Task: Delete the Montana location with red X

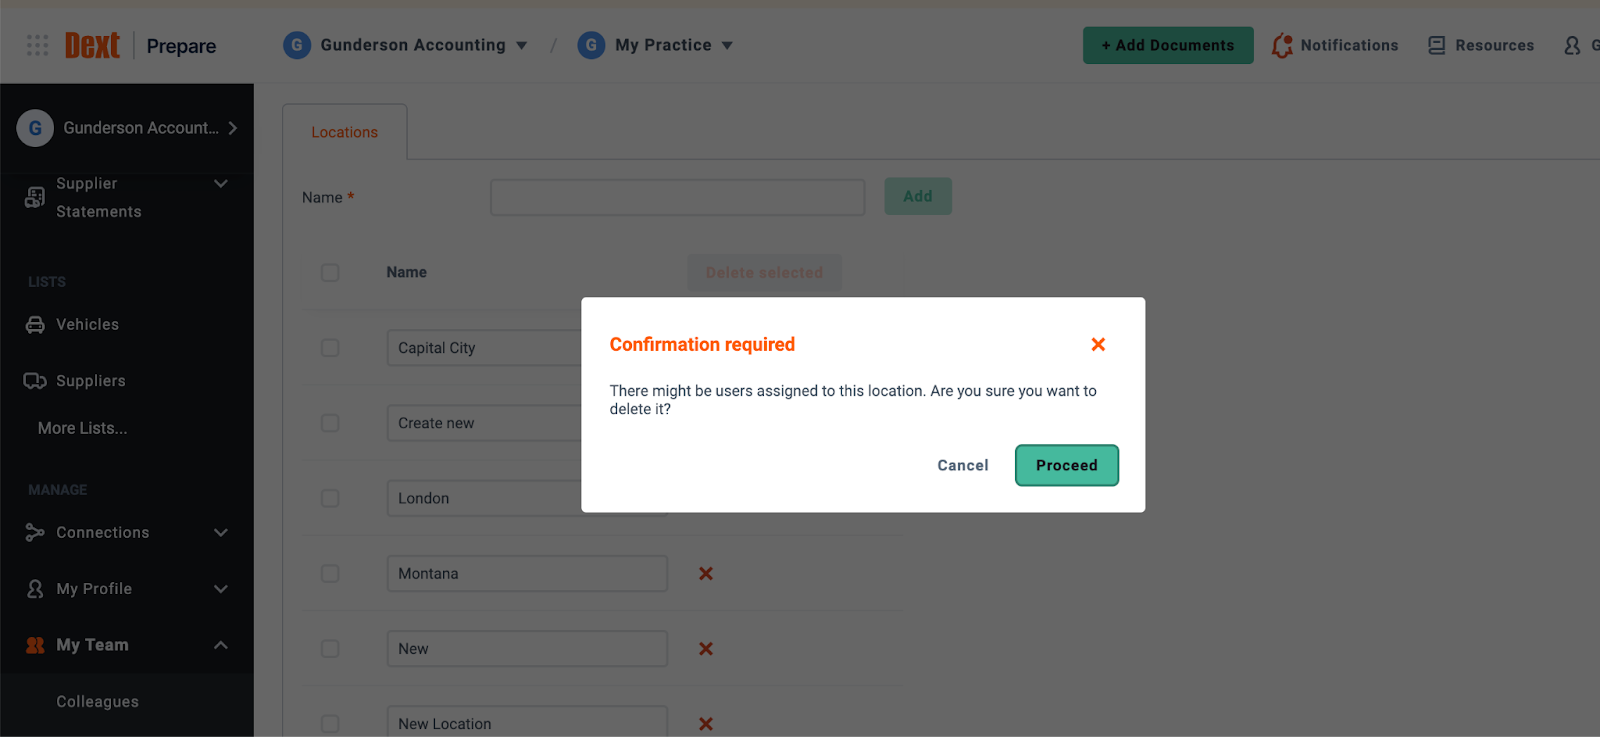Action: pyautogui.click(x=706, y=573)
